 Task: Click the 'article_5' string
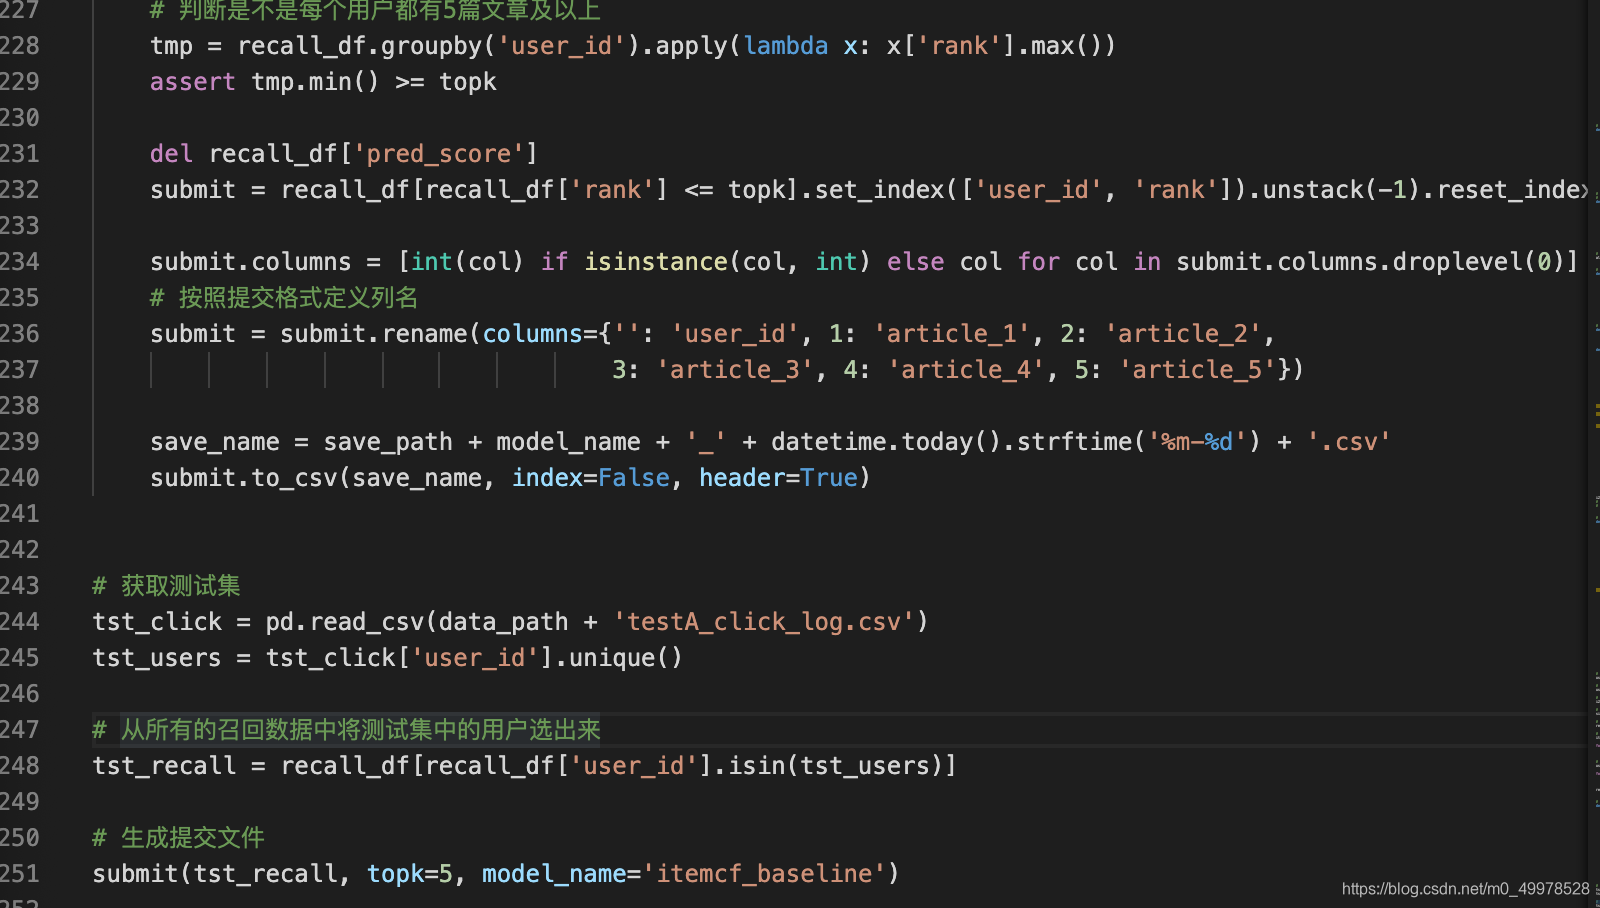point(1197,370)
